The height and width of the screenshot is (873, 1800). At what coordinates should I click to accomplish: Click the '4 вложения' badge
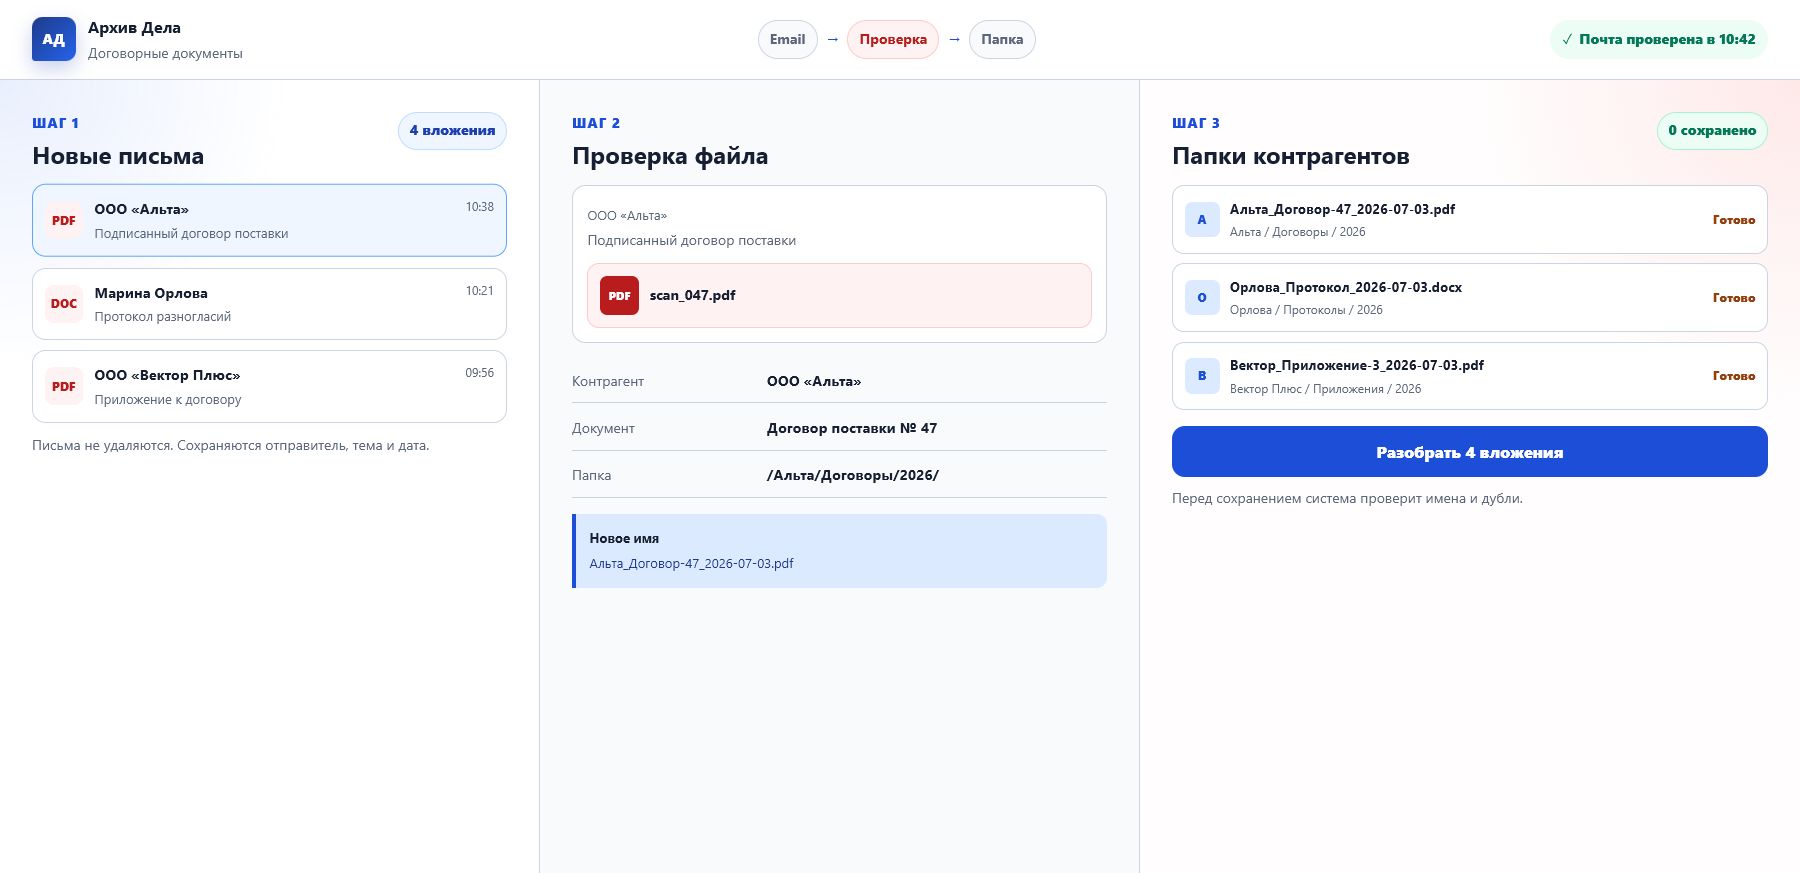452,131
